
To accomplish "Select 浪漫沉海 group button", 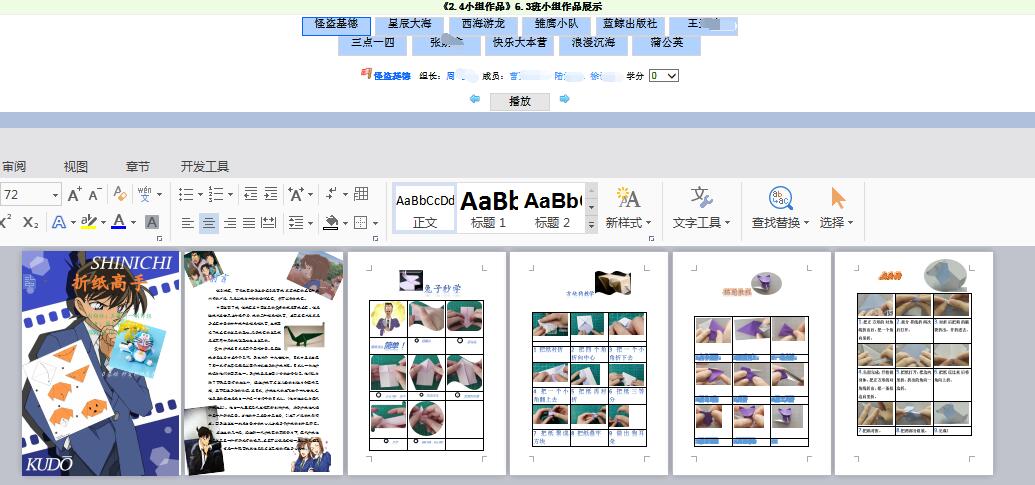I will pos(593,45).
